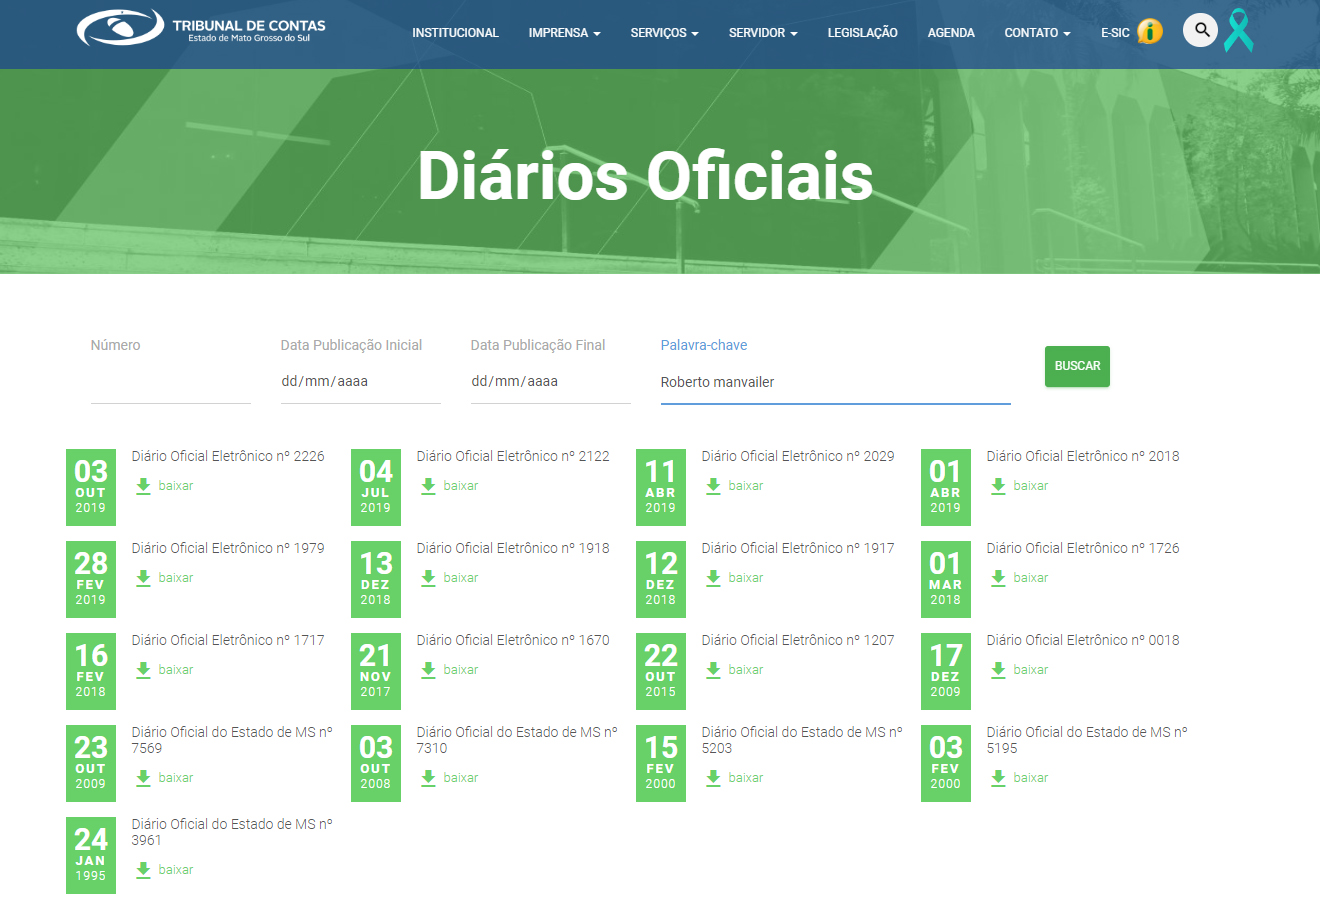
Task: Click the Data Publicação Final date field
Action: (551, 382)
